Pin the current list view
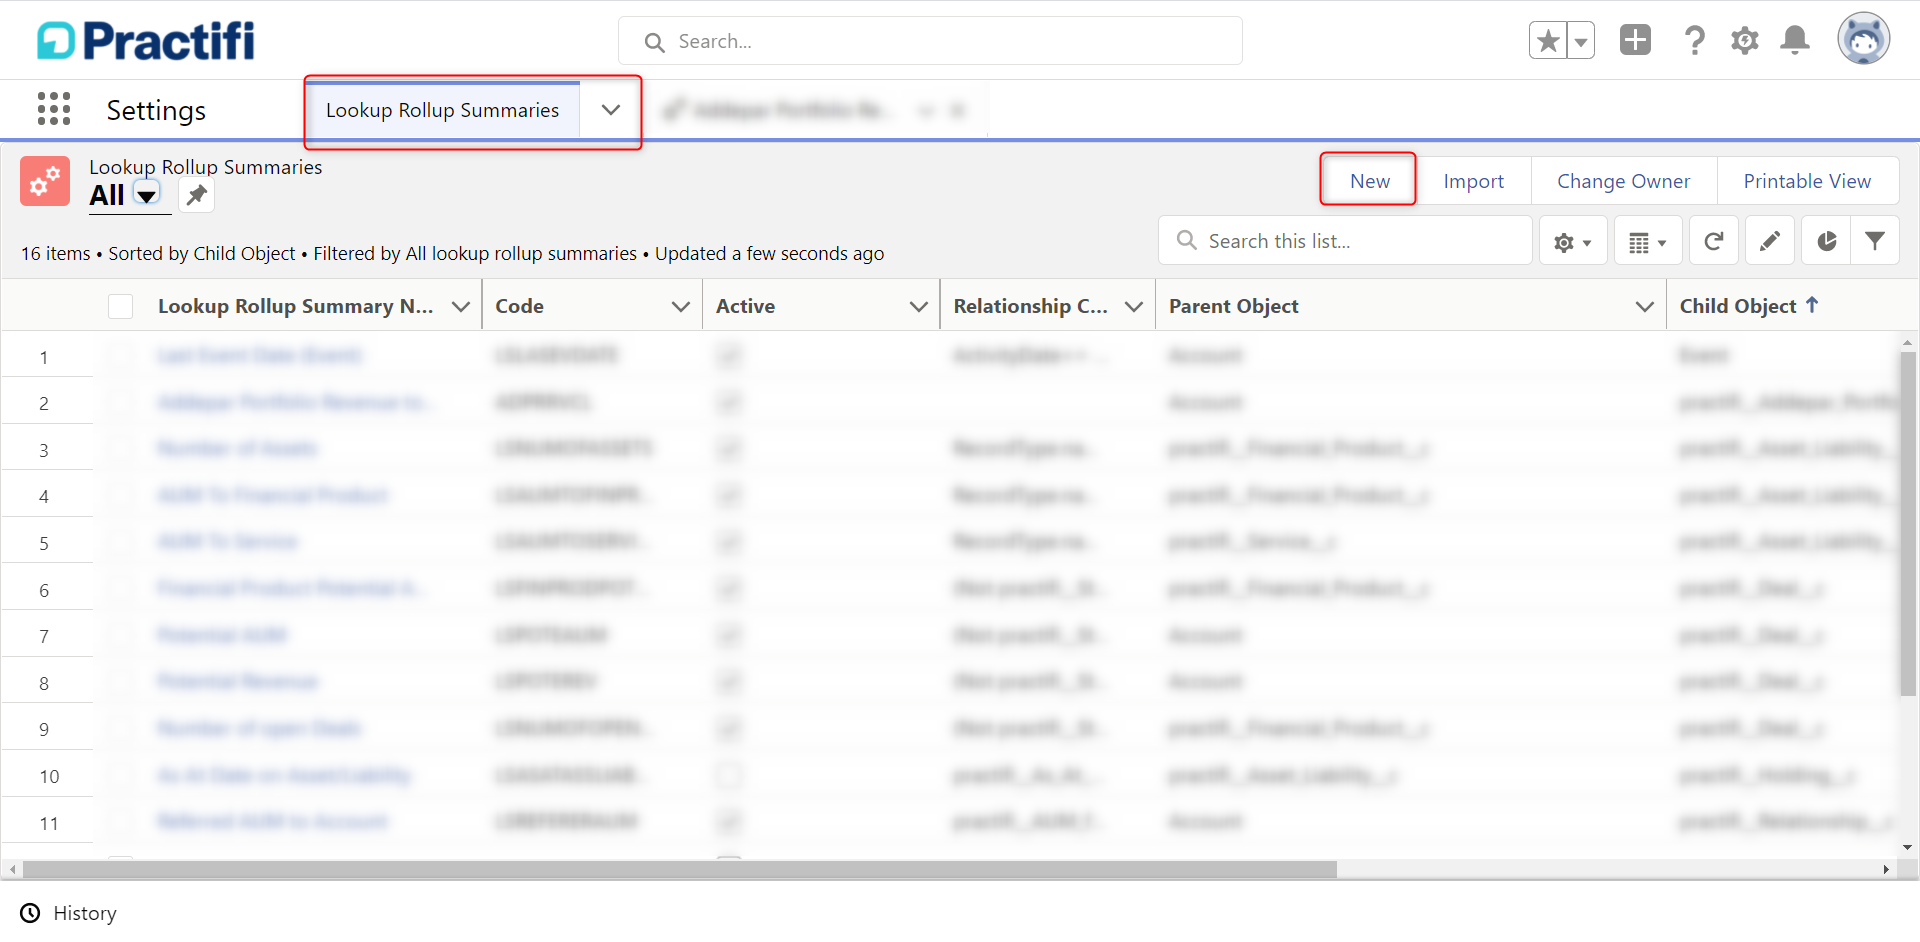The height and width of the screenshot is (942, 1920). point(197,195)
